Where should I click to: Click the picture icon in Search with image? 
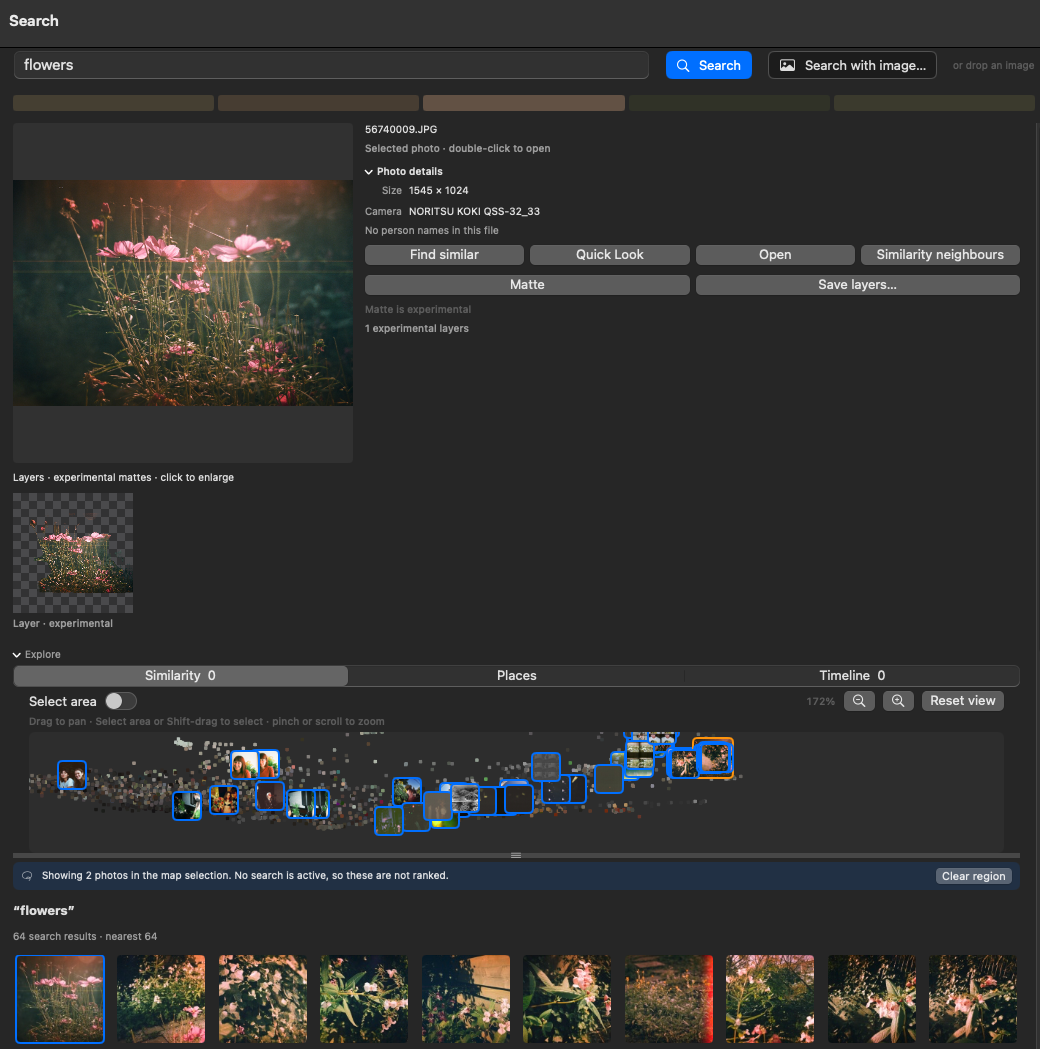click(x=787, y=66)
